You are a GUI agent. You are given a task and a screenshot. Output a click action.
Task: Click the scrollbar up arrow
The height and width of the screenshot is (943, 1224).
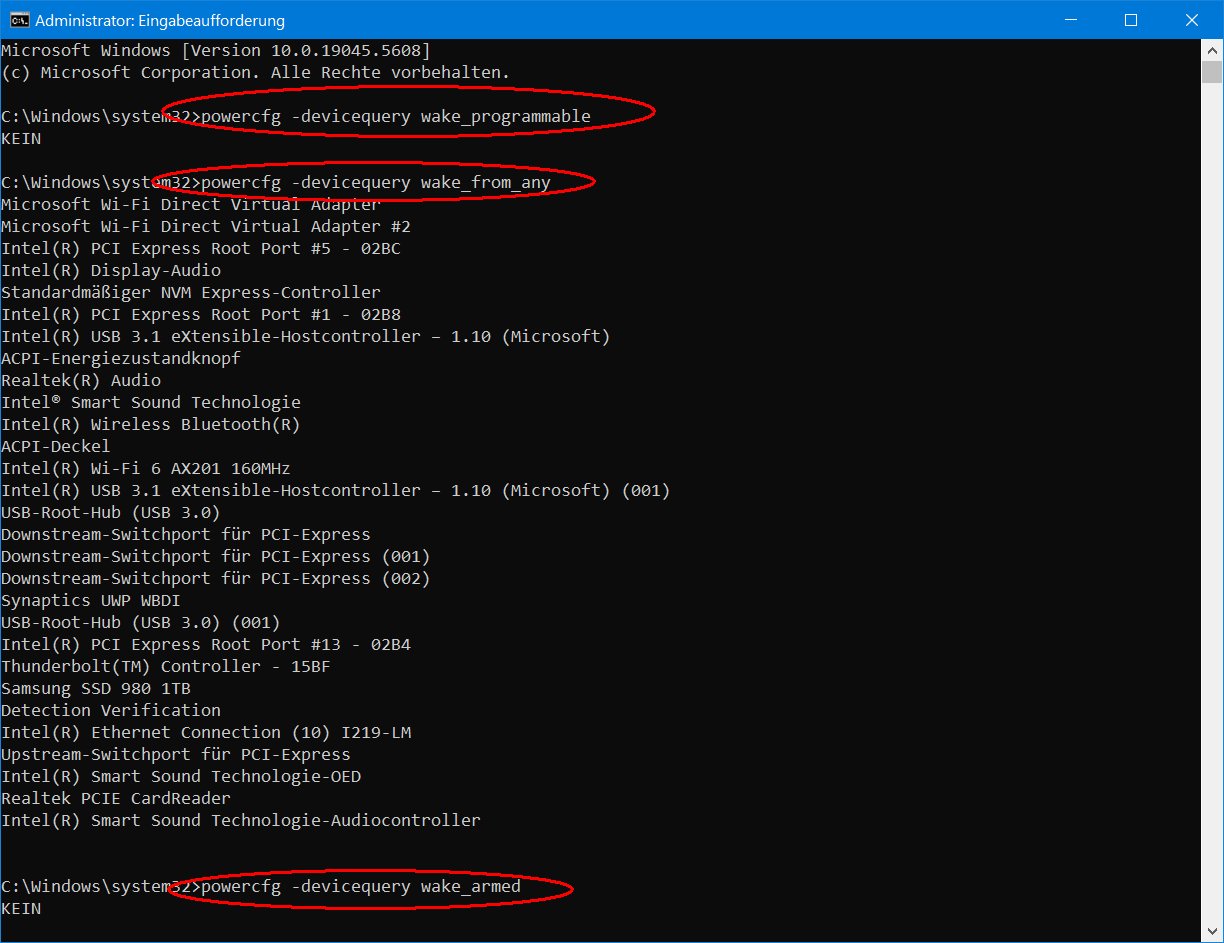tap(1212, 49)
